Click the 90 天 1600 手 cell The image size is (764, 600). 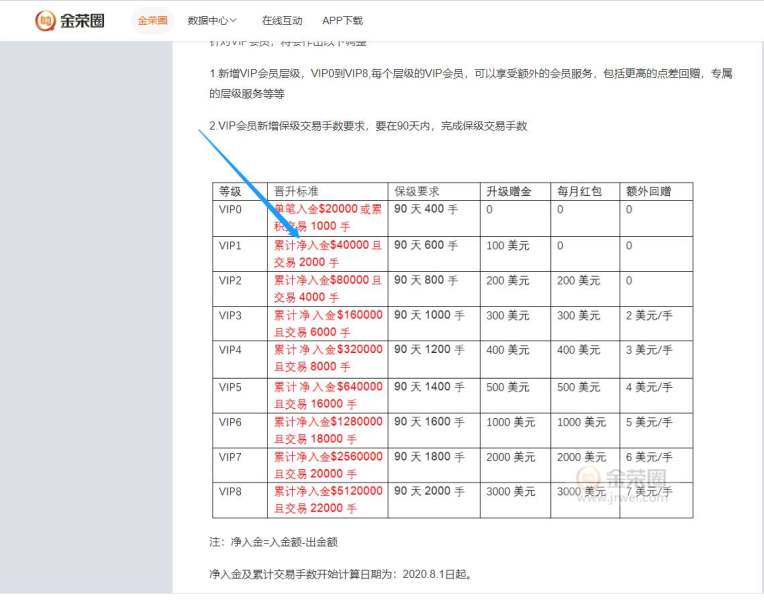[434, 430]
